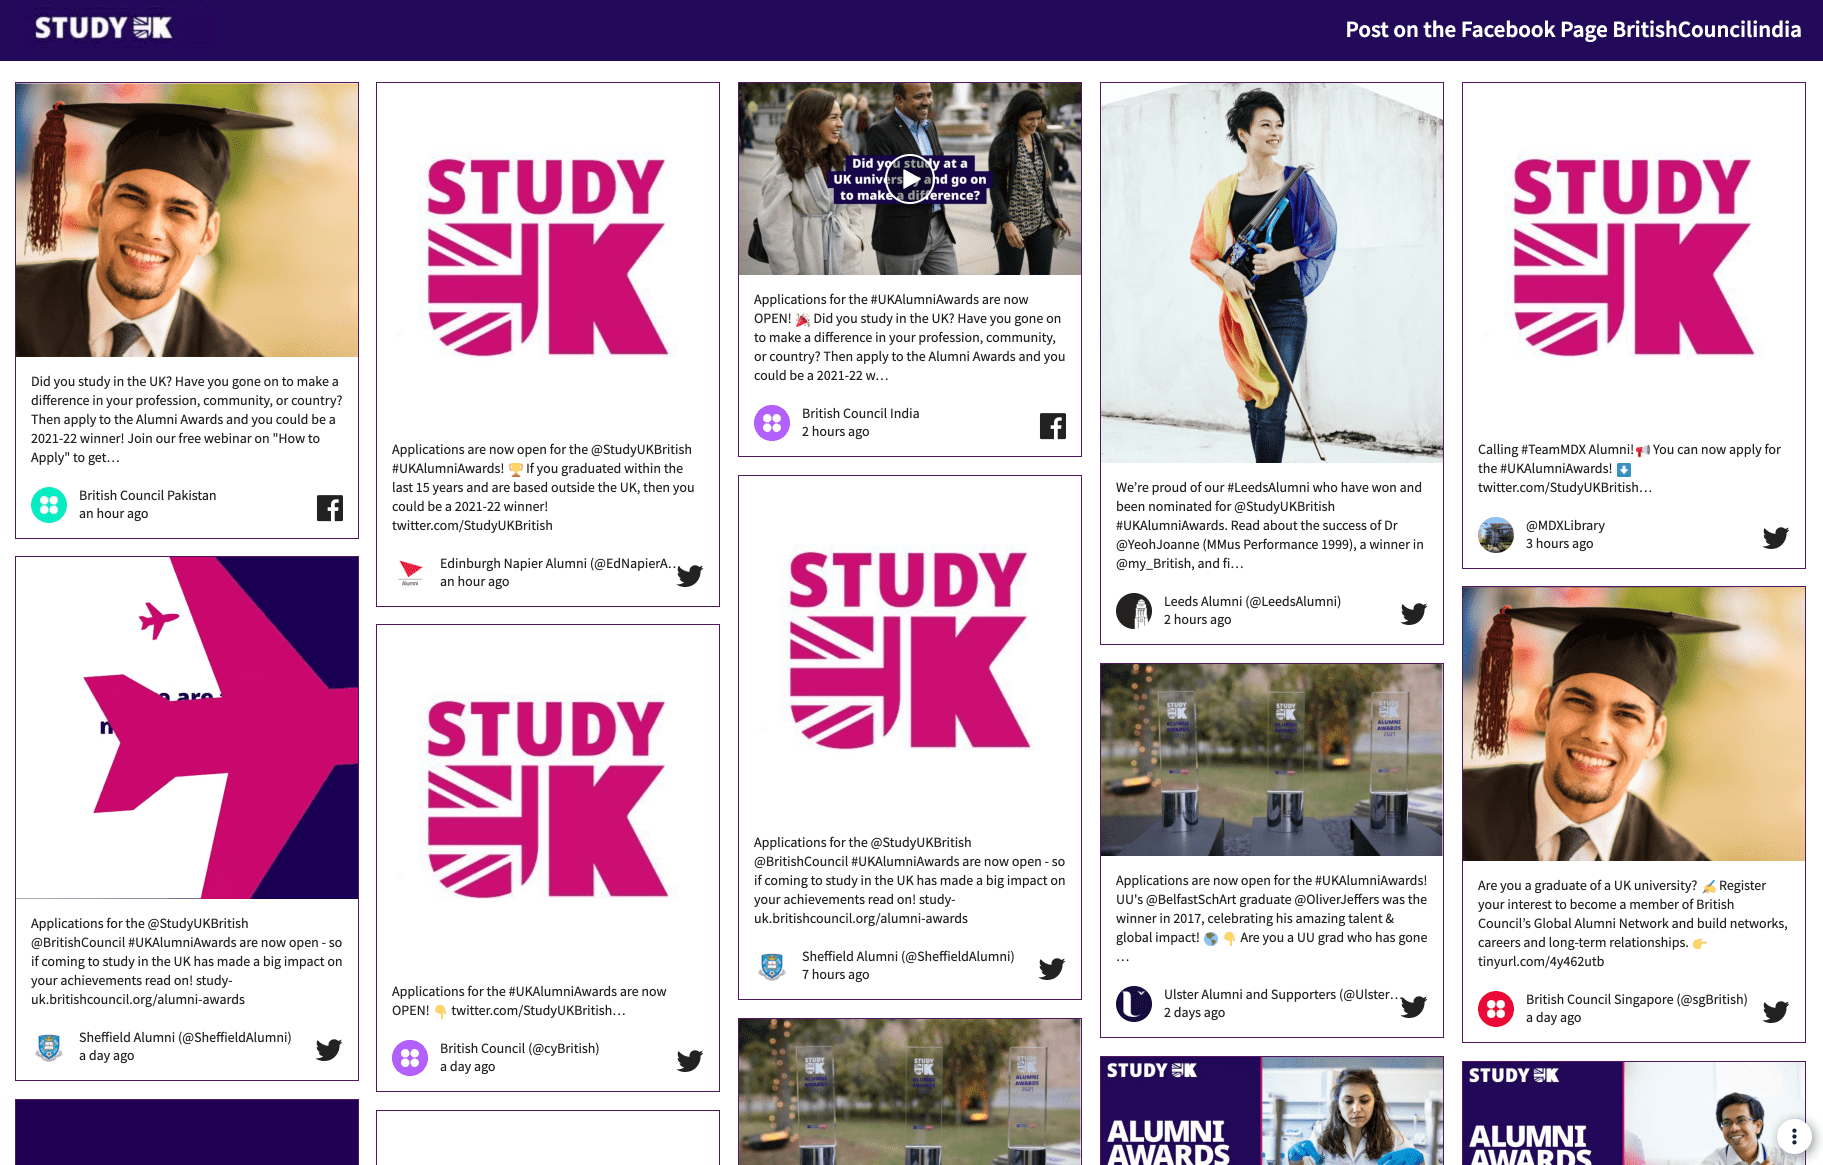Open Leeds Alumni (@LeedsAlumni) author name

tap(1252, 602)
